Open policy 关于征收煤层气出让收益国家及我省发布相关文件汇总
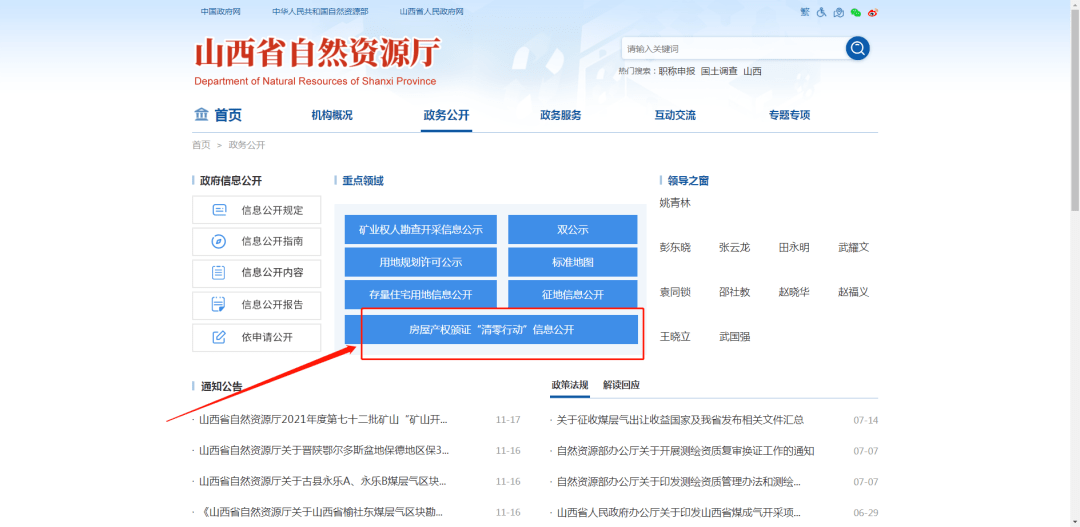This screenshot has height=527, width=1080. (681, 420)
